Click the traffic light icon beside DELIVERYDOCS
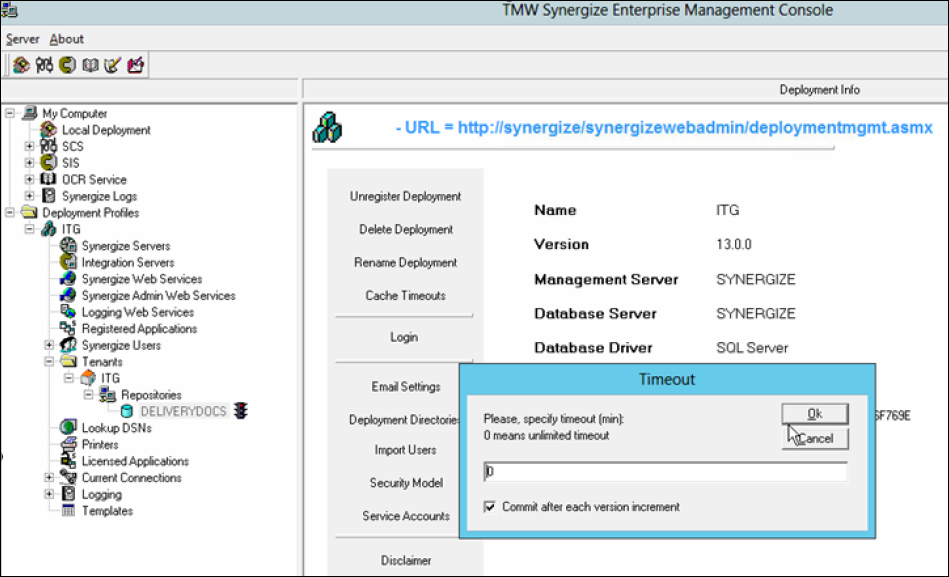Viewport: 949px width, 577px height. coord(241,410)
